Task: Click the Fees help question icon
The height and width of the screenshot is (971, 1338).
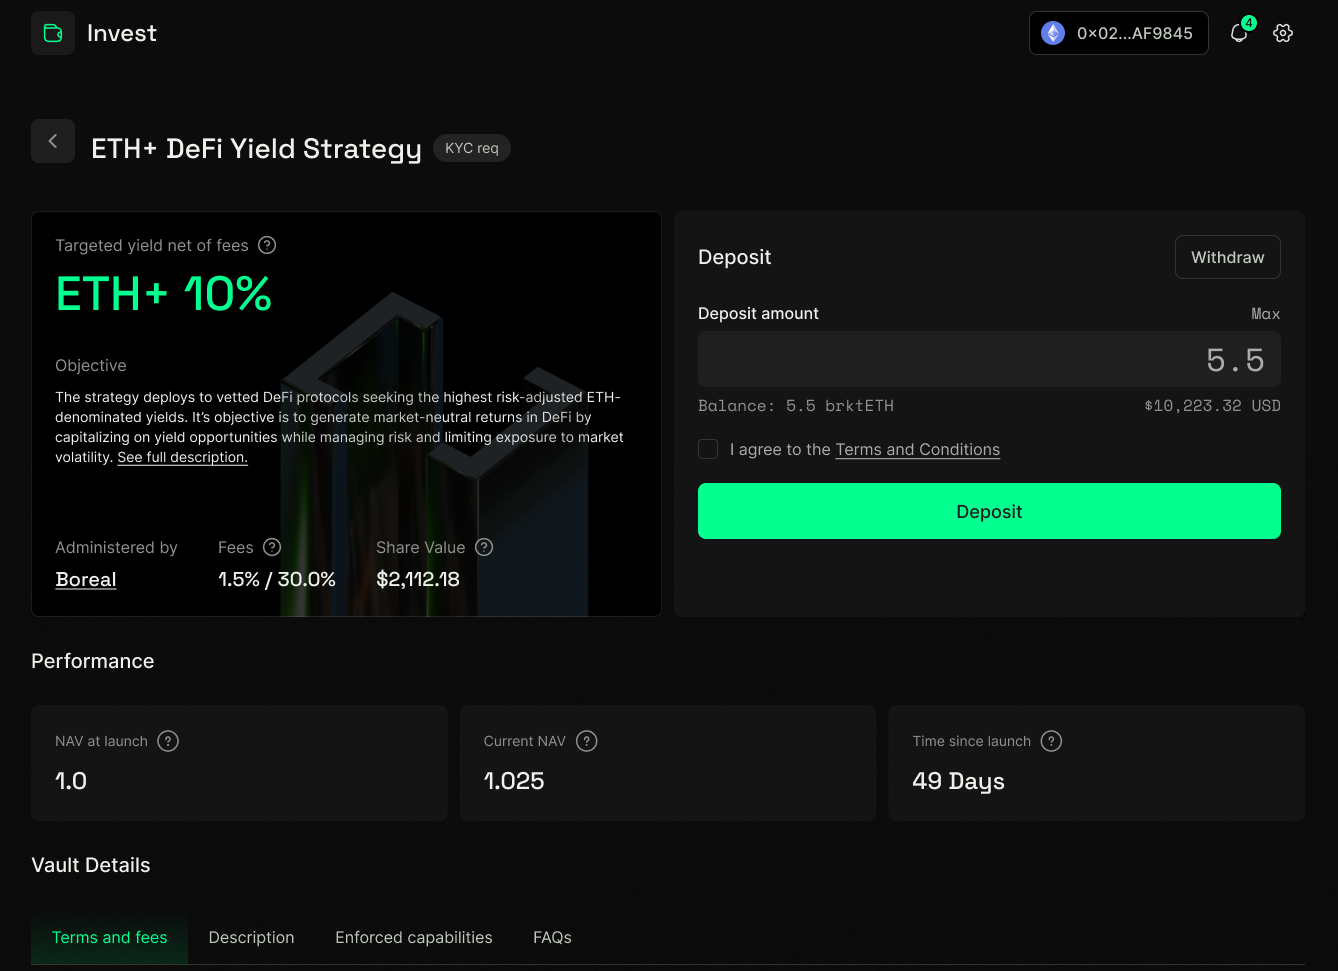Action: tap(272, 547)
